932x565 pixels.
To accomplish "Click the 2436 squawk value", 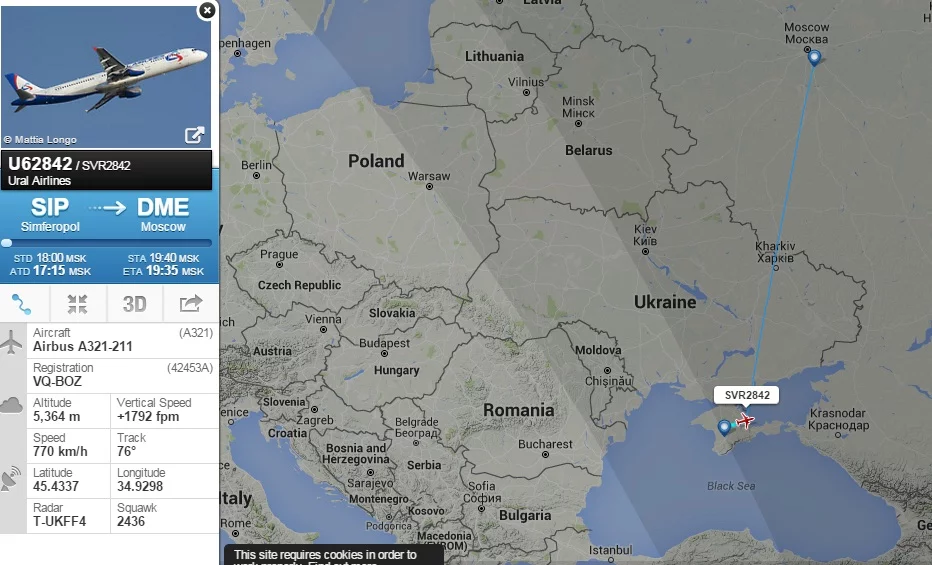I will 131,522.
